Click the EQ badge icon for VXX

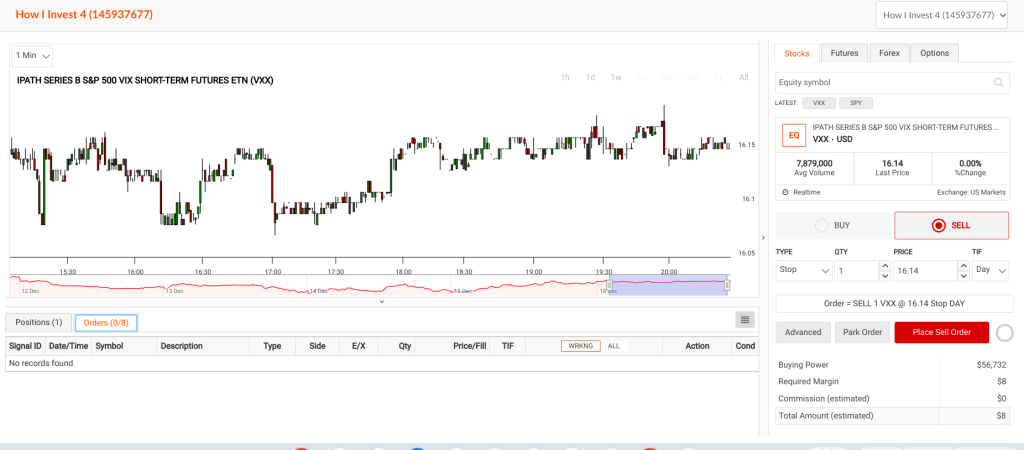(x=794, y=133)
